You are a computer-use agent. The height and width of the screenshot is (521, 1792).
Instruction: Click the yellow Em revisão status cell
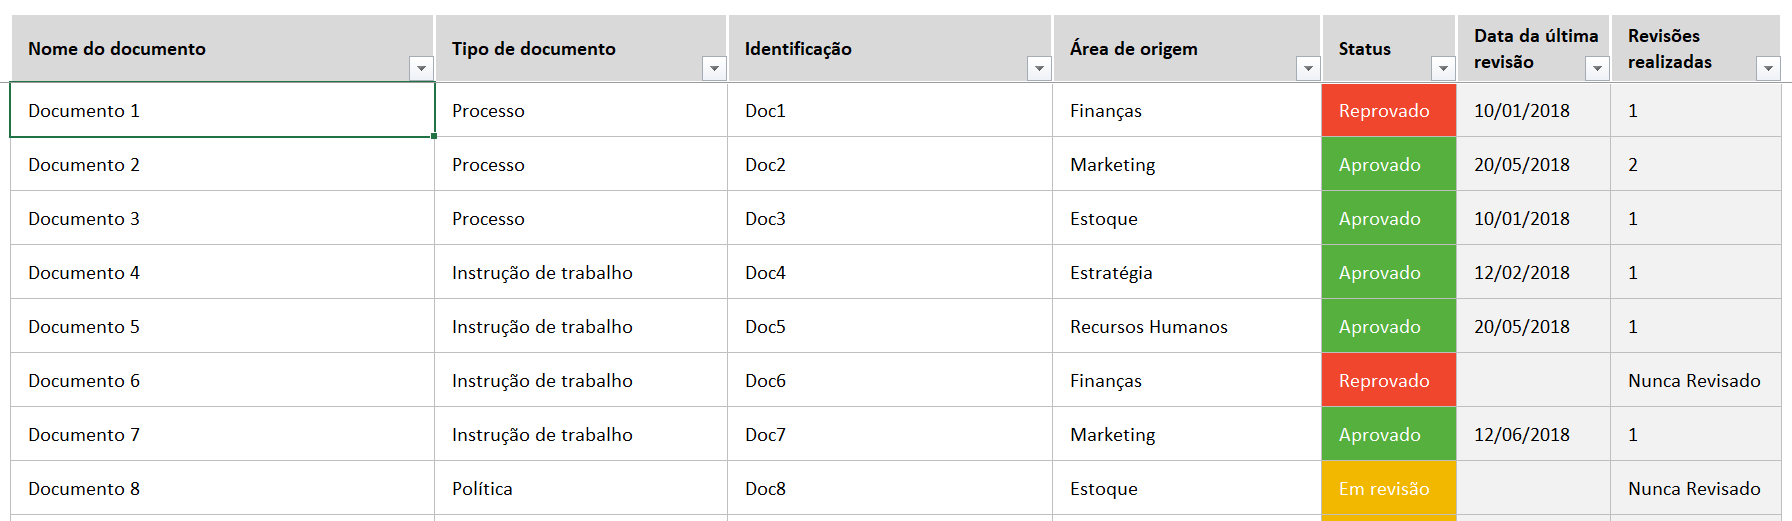pyautogui.click(x=1388, y=488)
